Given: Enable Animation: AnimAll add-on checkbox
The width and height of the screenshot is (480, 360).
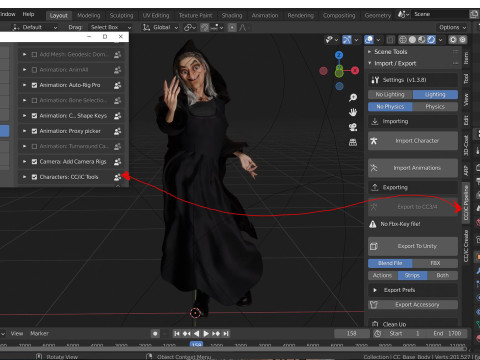Looking at the screenshot, I should (34, 70).
